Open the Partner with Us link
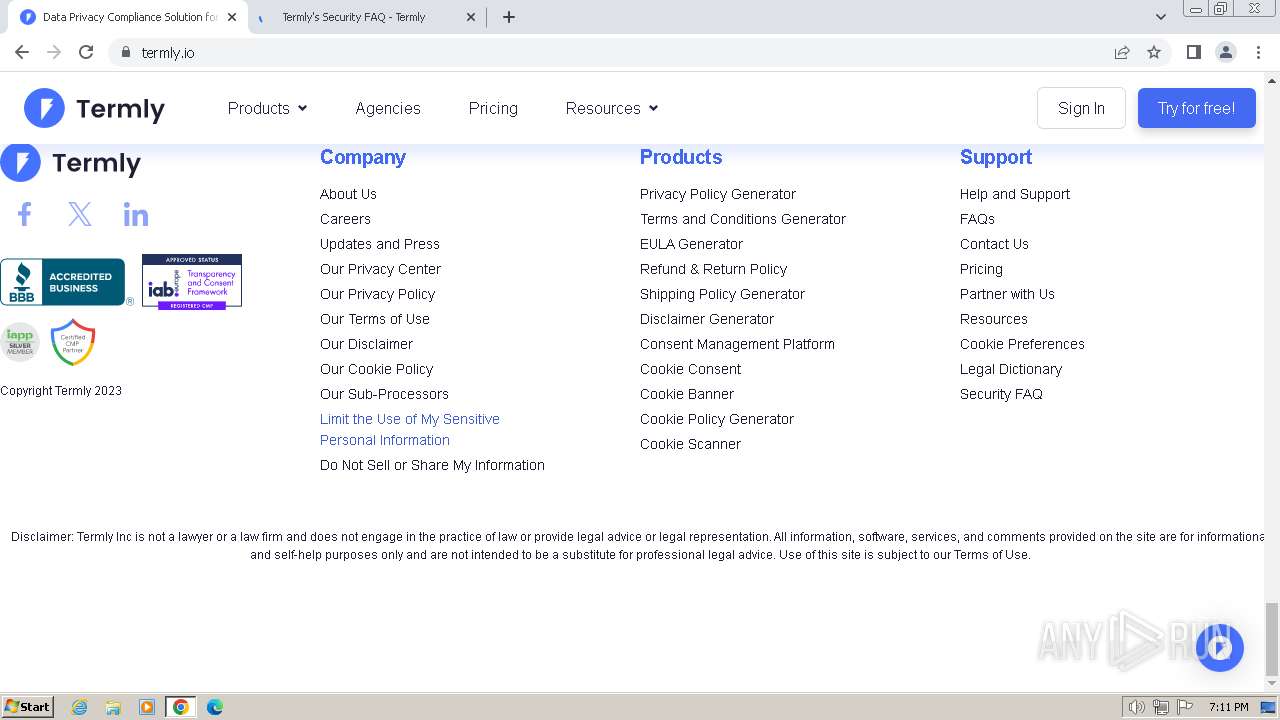Image resolution: width=1280 pixels, height=720 pixels. [x=1007, y=294]
